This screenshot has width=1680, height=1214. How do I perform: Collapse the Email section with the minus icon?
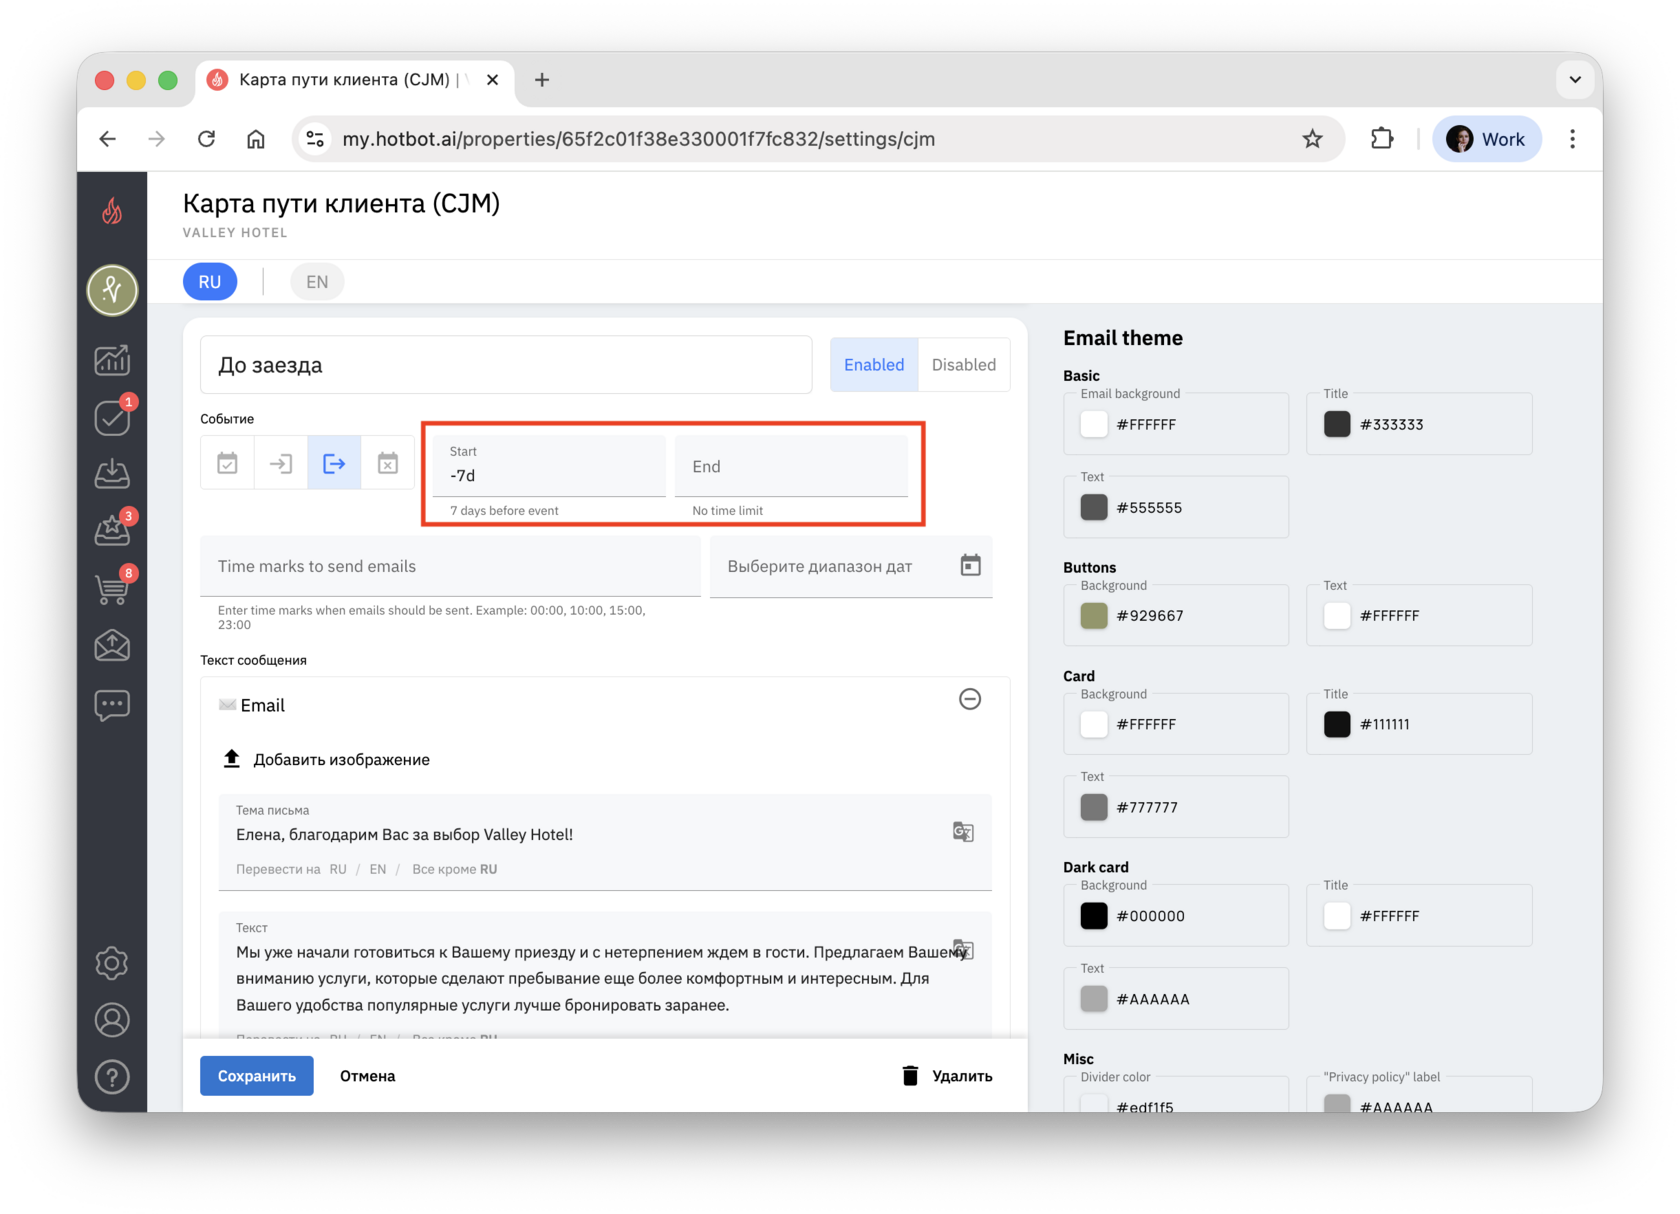pos(970,699)
